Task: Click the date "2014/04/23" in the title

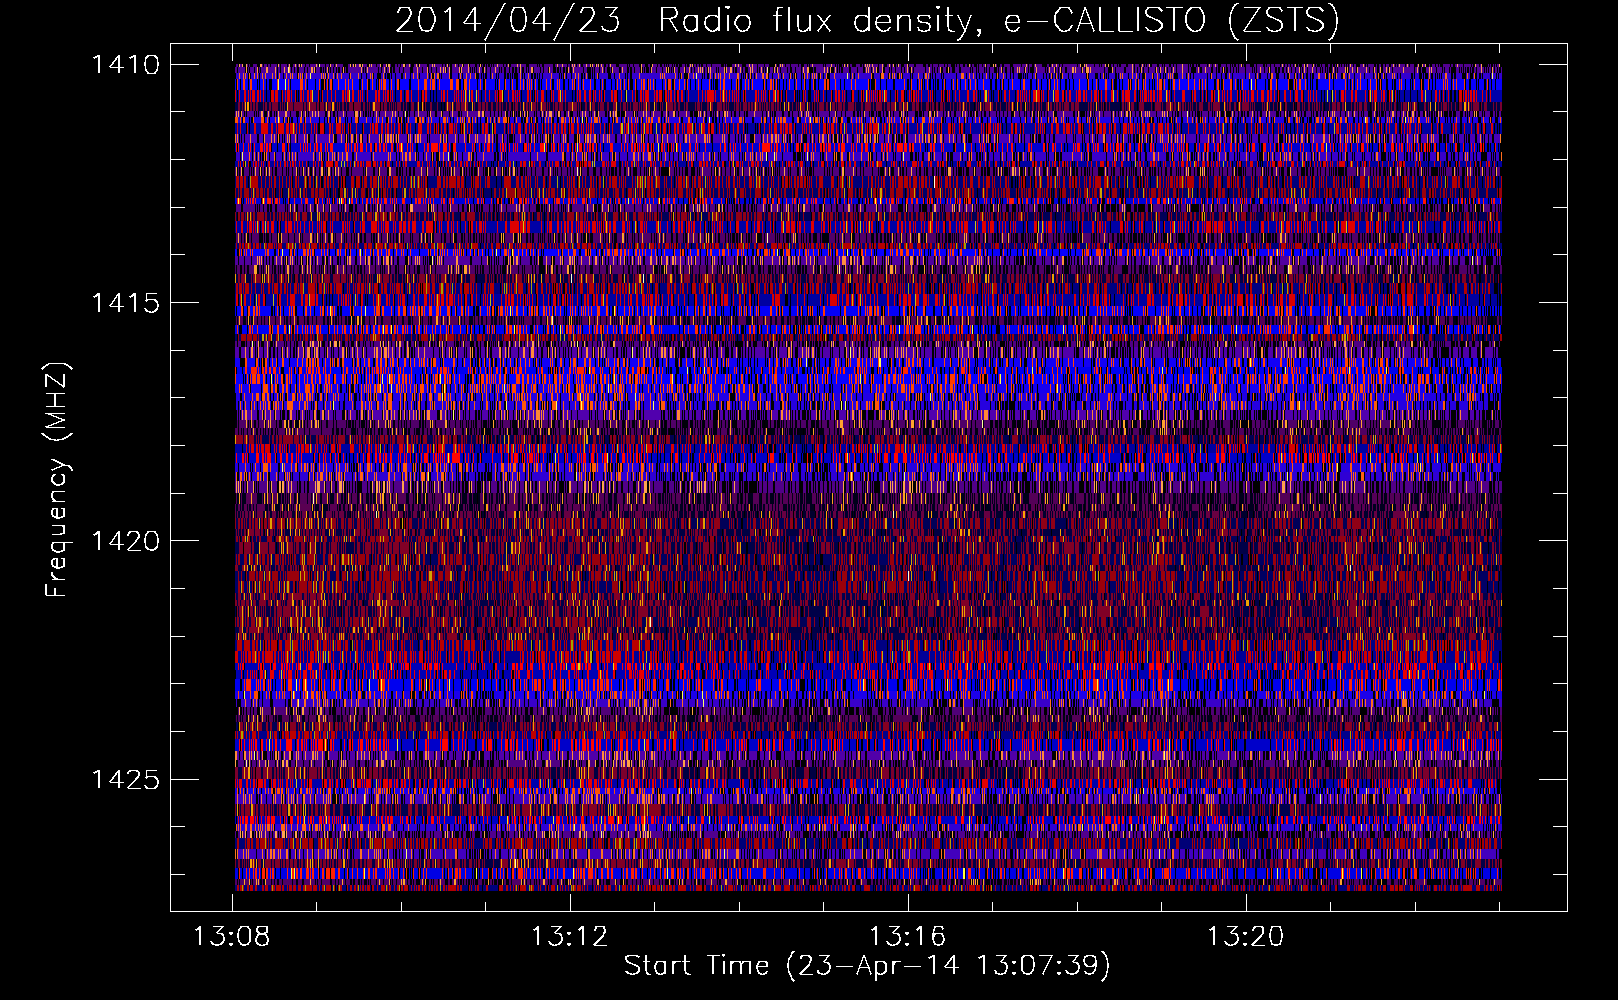Action: tap(508, 20)
